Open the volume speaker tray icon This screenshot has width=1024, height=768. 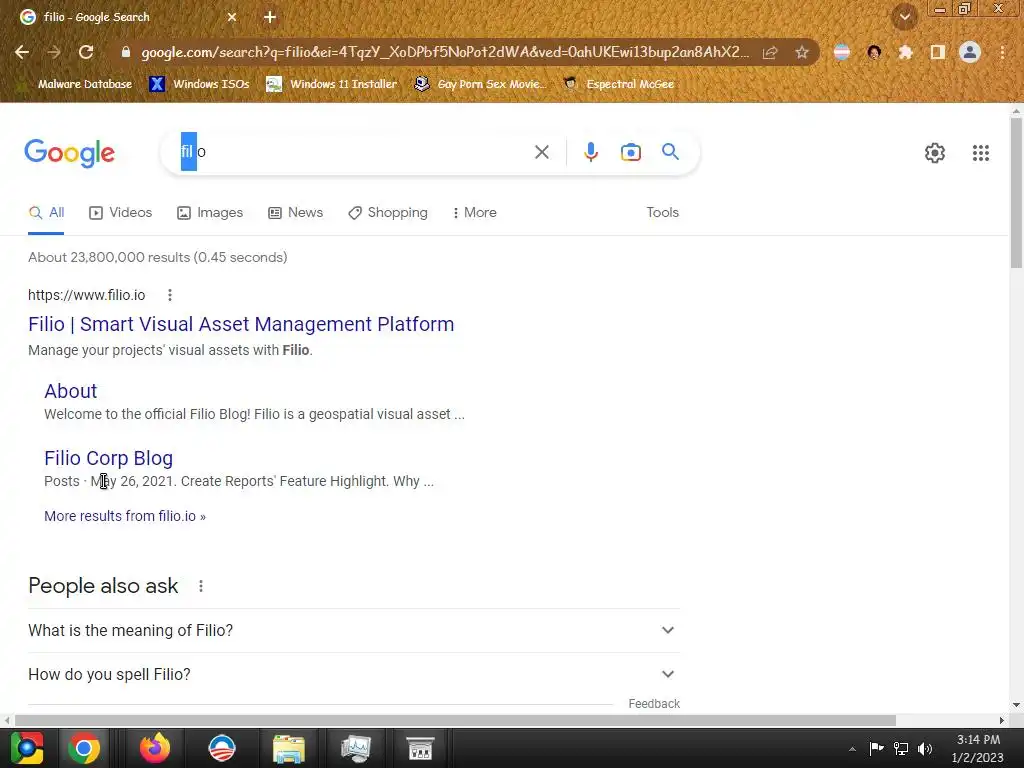925,749
